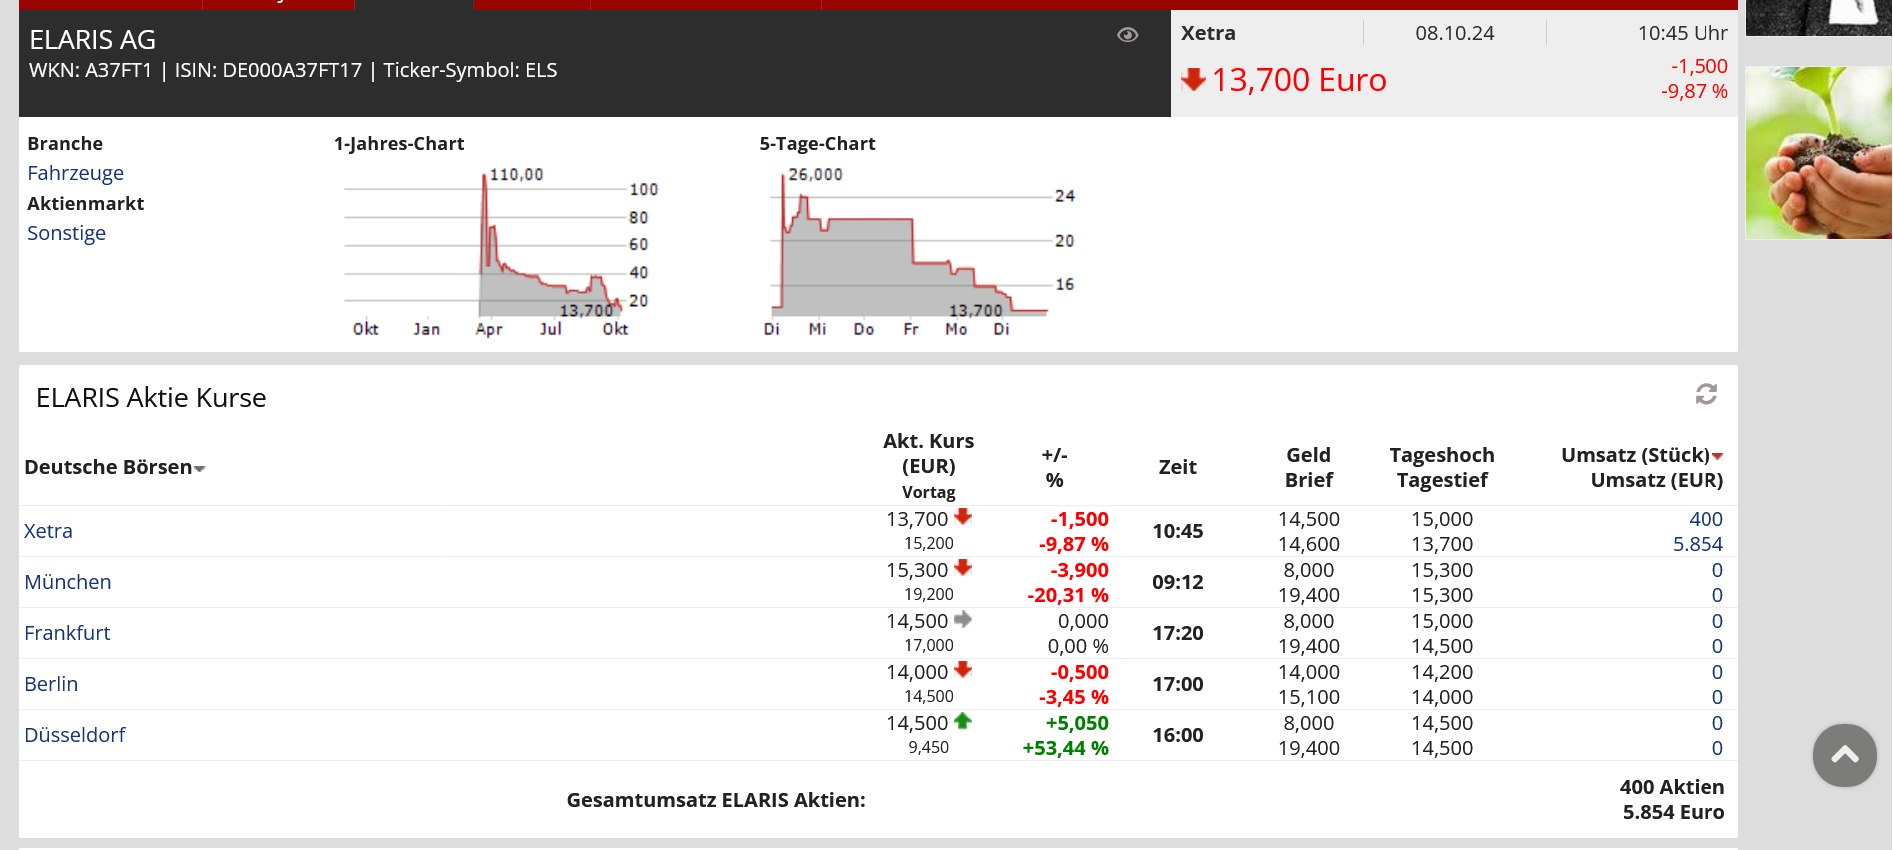
Task: Click the red down arrow in München row
Action: [963, 568]
